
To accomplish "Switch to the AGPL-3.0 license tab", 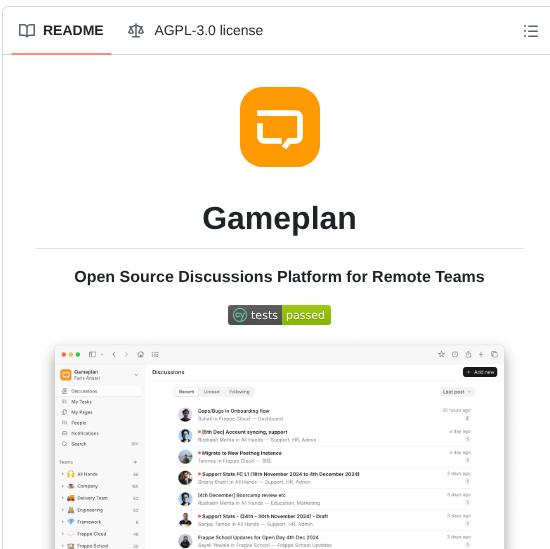I will coord(195,31).
